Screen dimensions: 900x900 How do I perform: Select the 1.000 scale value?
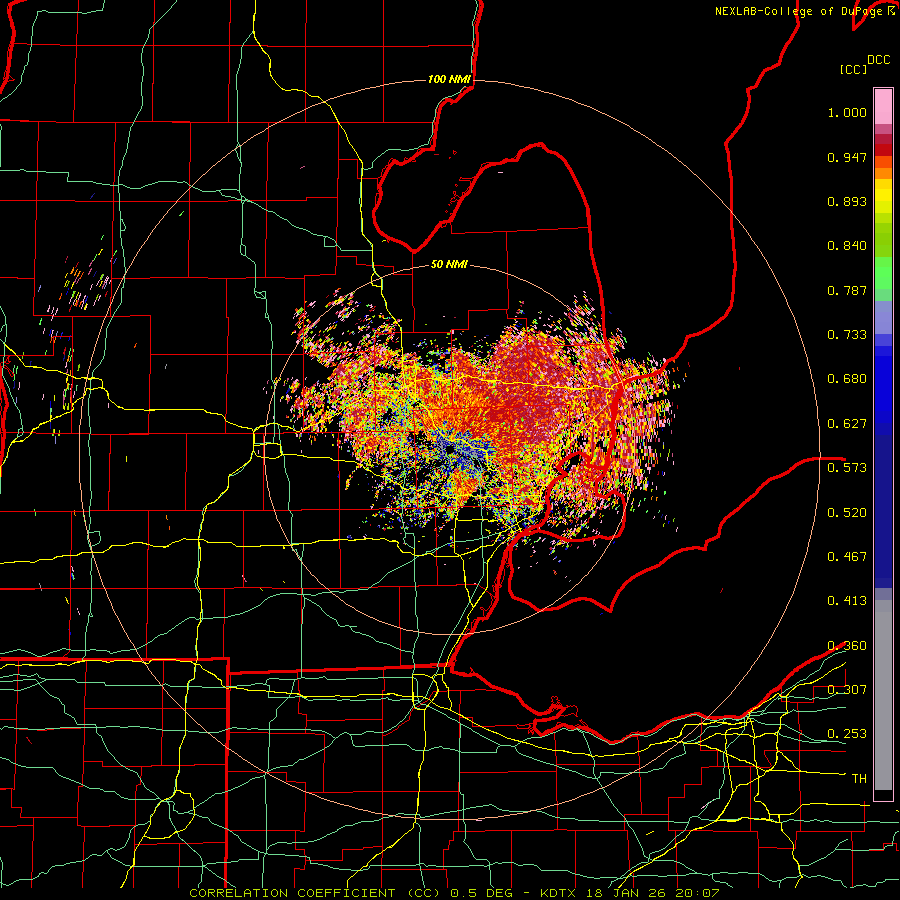[847, 112]
